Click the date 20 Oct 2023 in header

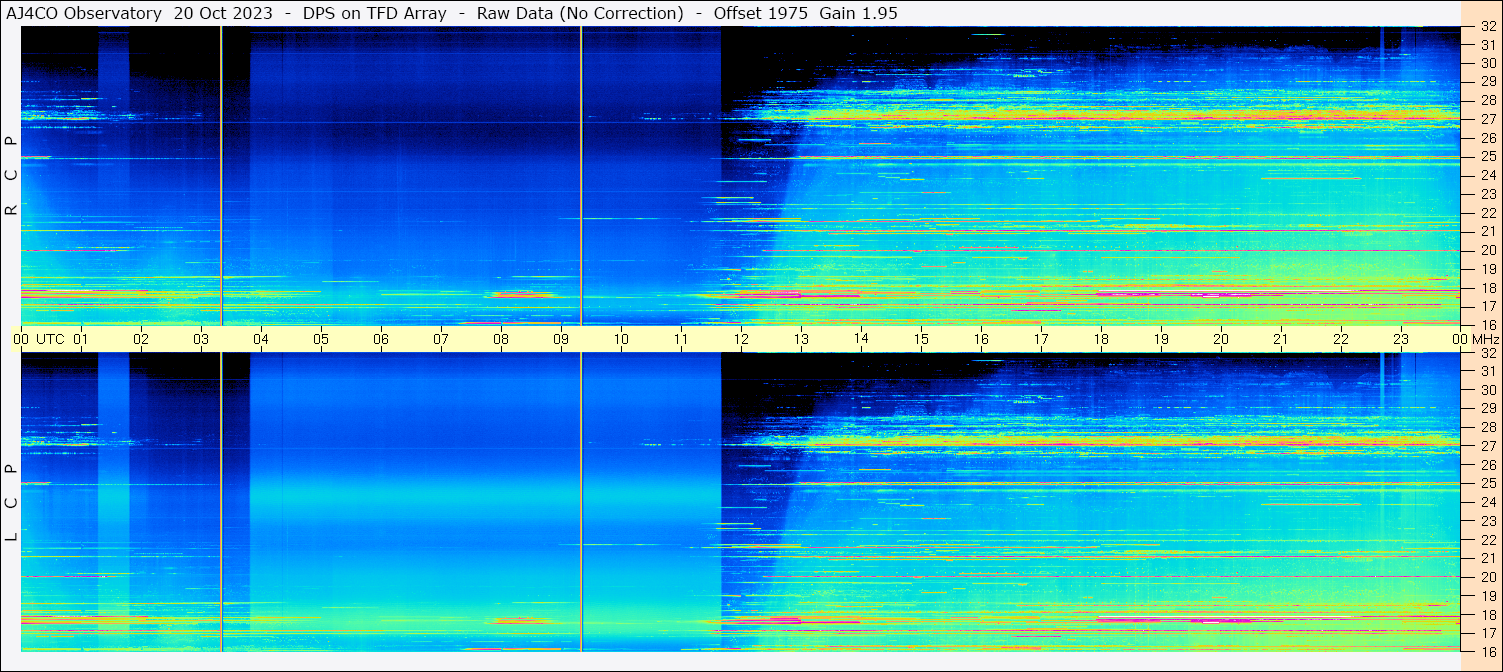click(x=223, y=13)
